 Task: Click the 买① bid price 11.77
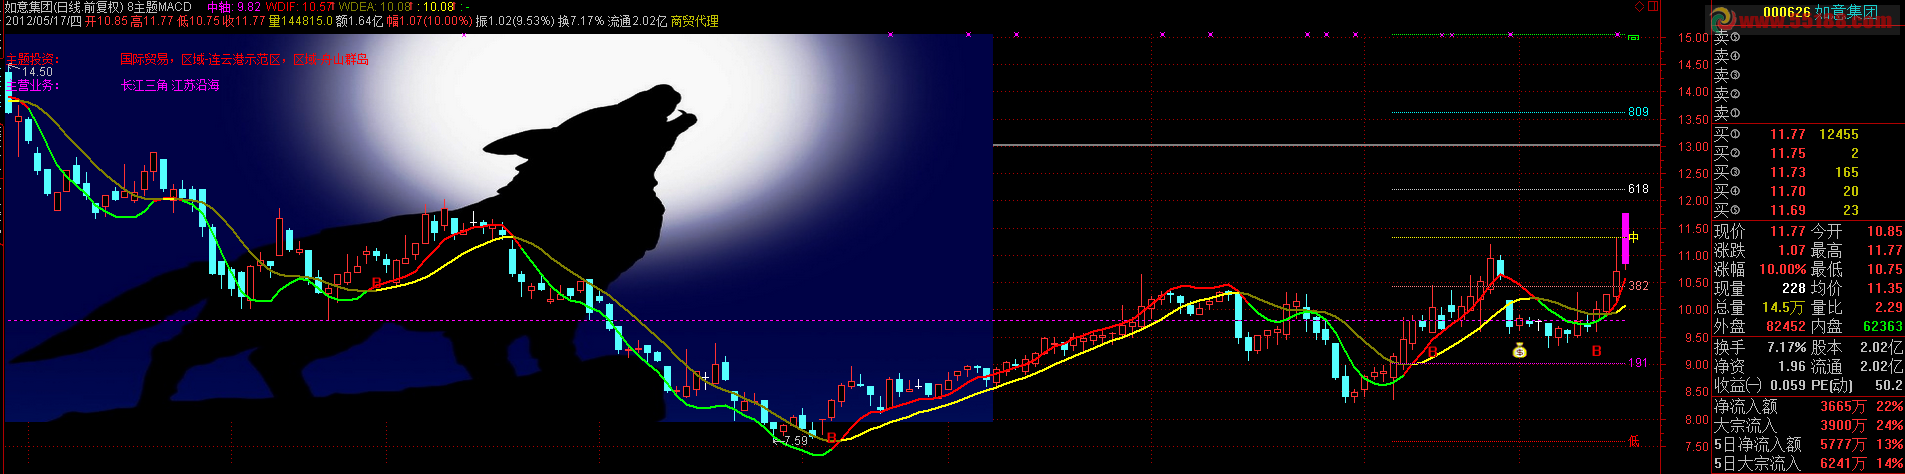pyautogui.click(x=1788, y=134)
